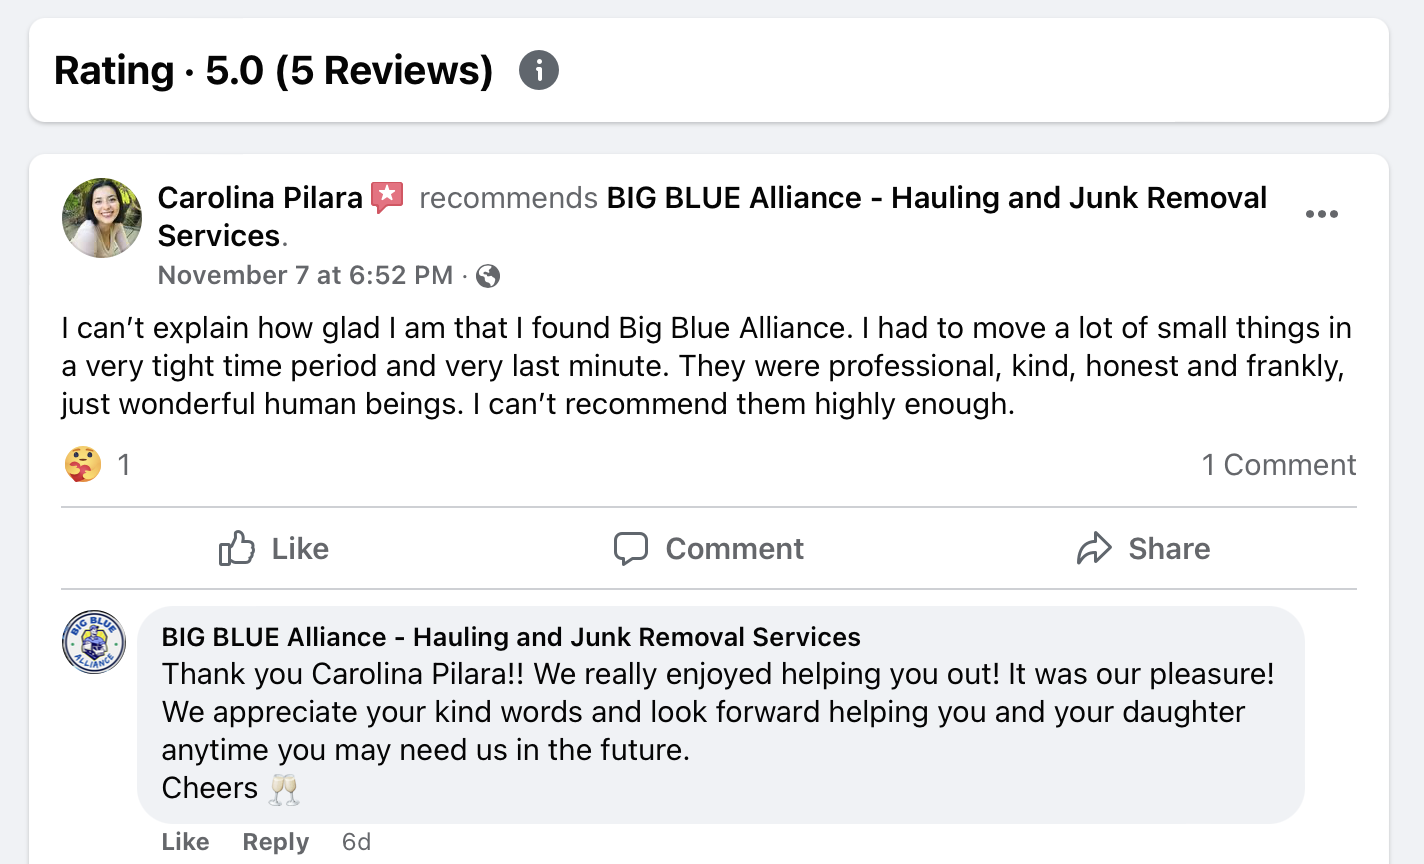Screen dimensions: 1424x864
Task: Click the red star recommendation badge
Action: pos(387,197)
